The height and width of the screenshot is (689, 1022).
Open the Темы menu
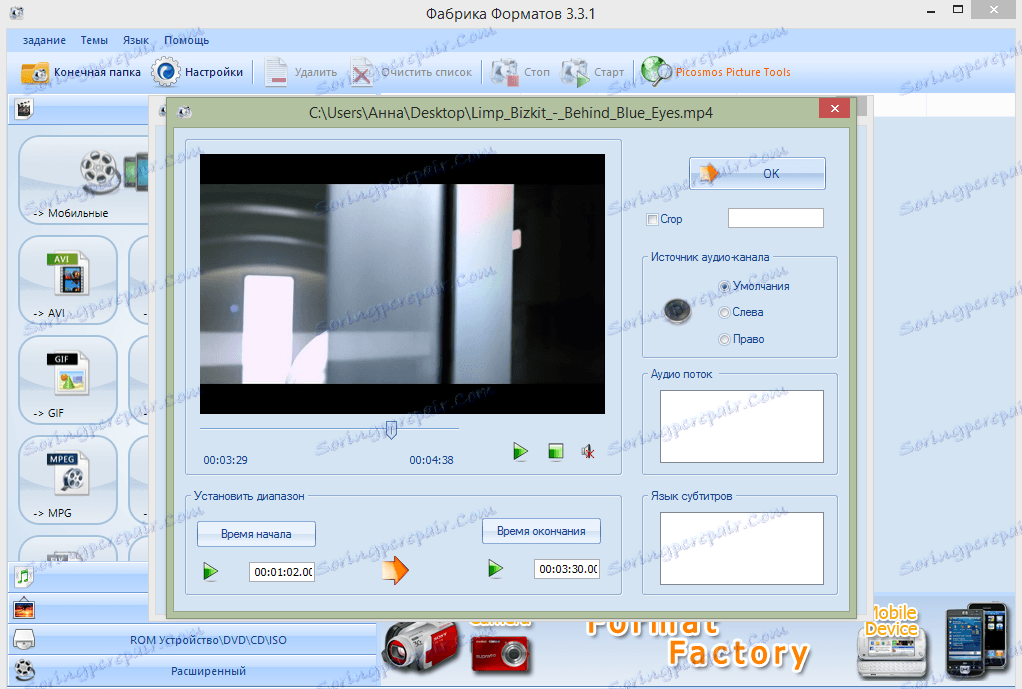pyautogui.click(x=94, y=40)
